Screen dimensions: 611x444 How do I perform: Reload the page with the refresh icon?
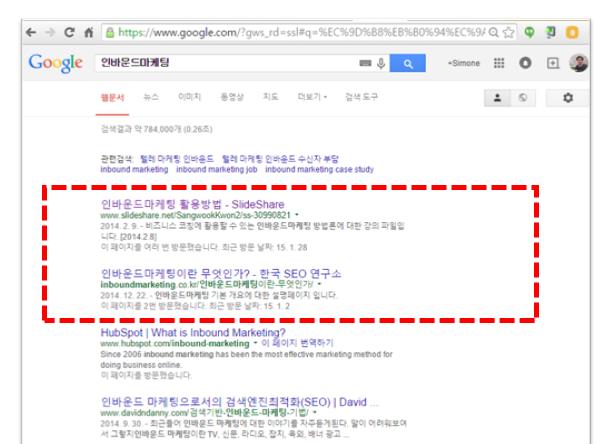click(x=69, y=32)
